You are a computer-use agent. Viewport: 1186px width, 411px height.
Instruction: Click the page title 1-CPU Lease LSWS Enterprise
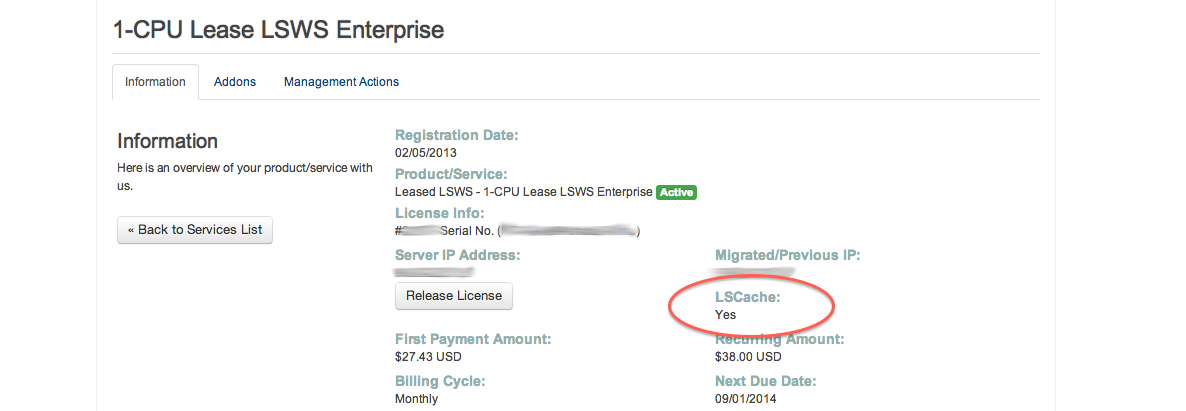tap(278, 30)
